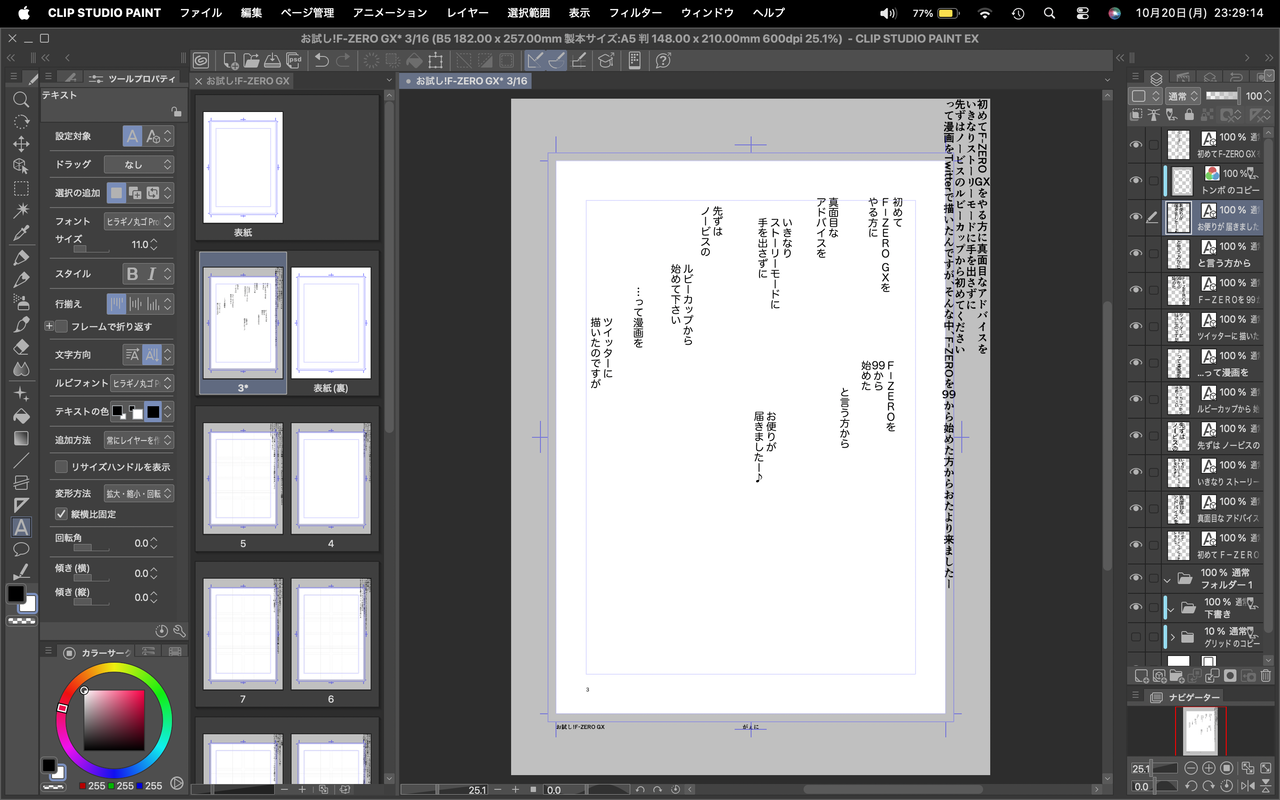
Task: Enable the フレームで折り返す checkbox
Action: coord(62,327)
